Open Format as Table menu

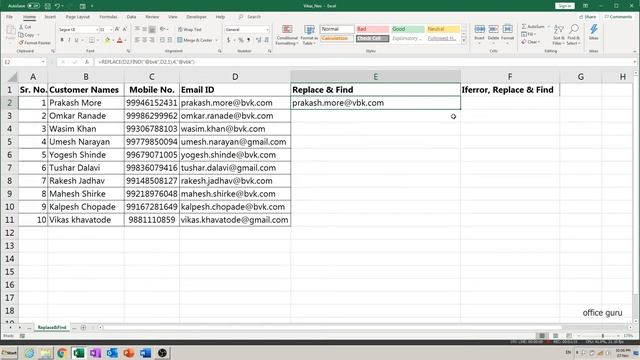(x=309, y=35)
